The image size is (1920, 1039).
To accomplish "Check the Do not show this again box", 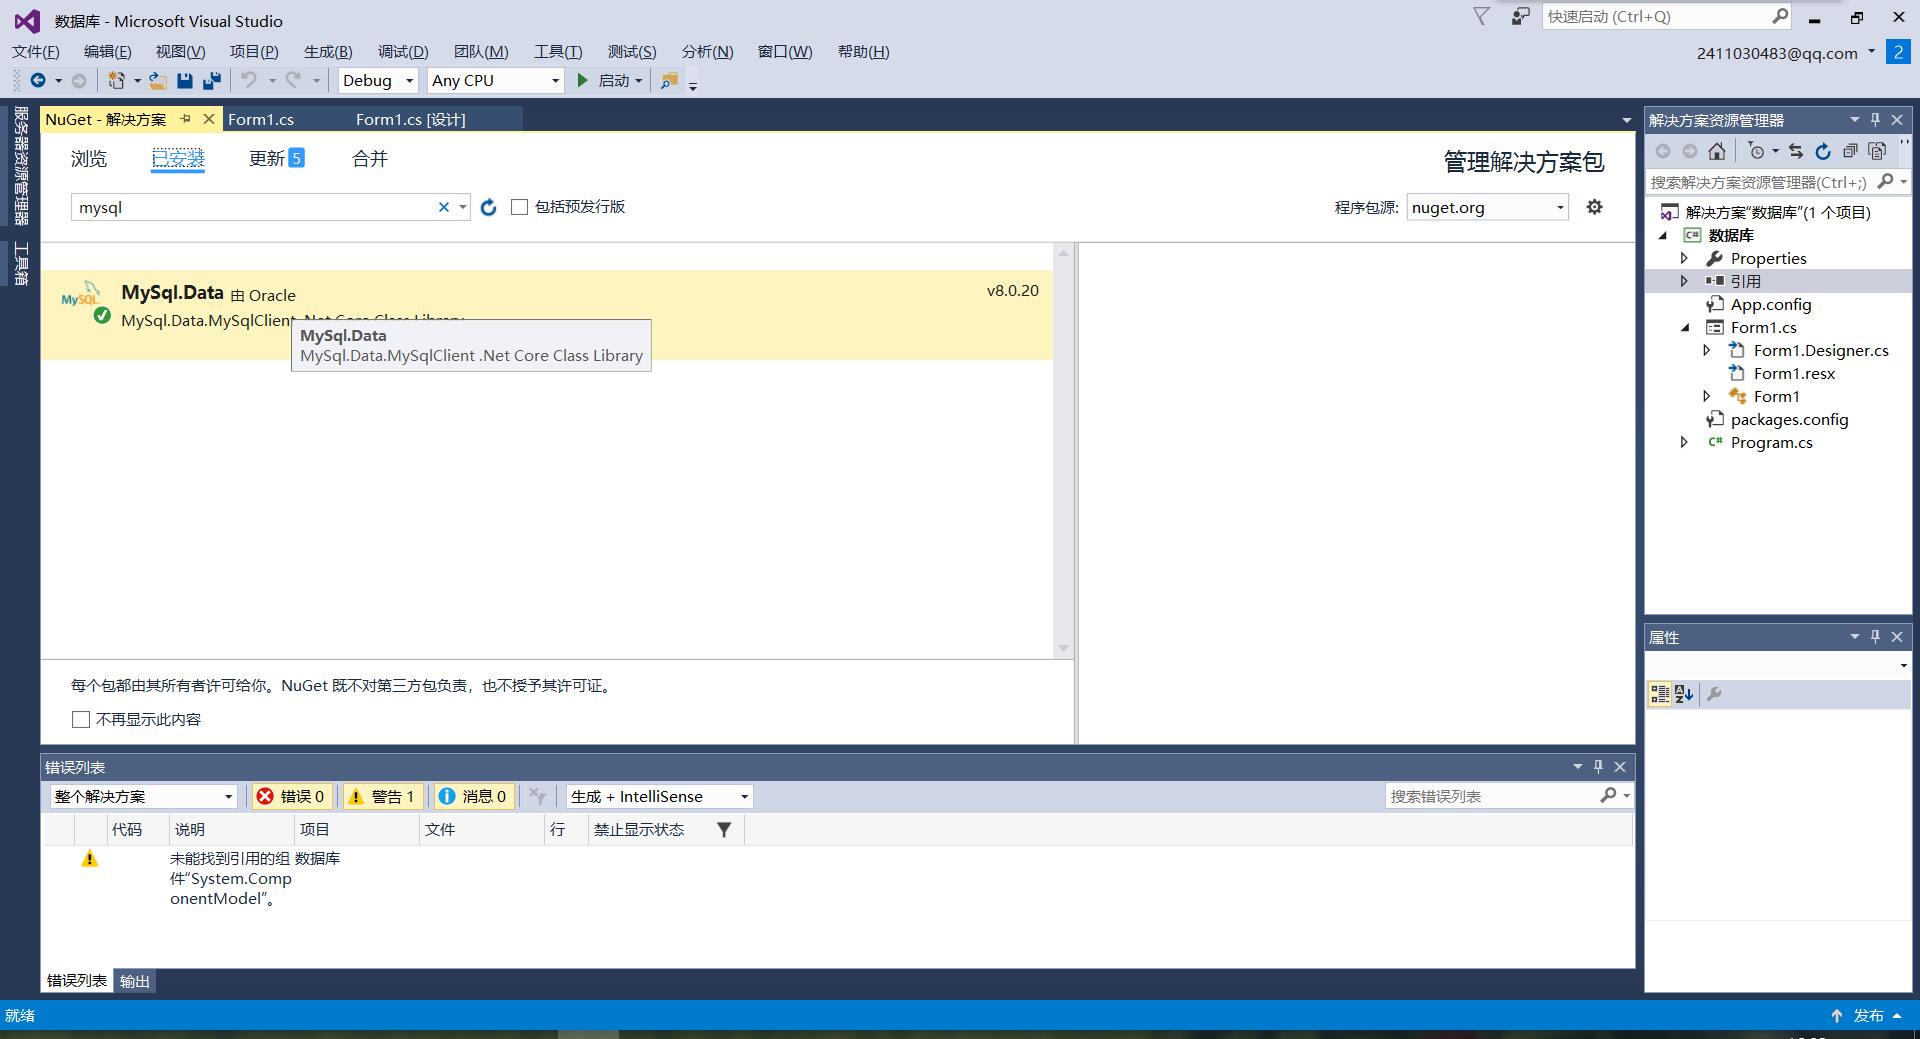I will pyautogui.click(x=81, y=719).
